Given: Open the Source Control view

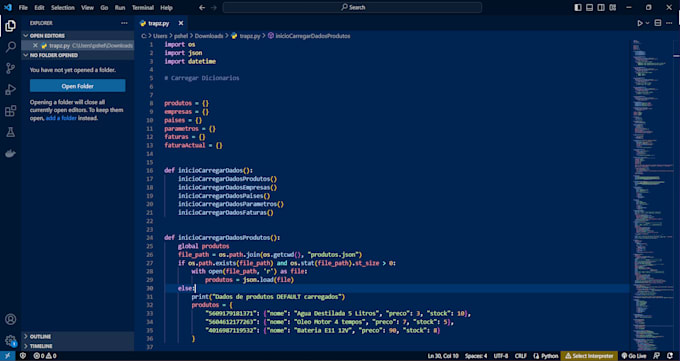Looking at the screenshot, I should coord(10,68).
